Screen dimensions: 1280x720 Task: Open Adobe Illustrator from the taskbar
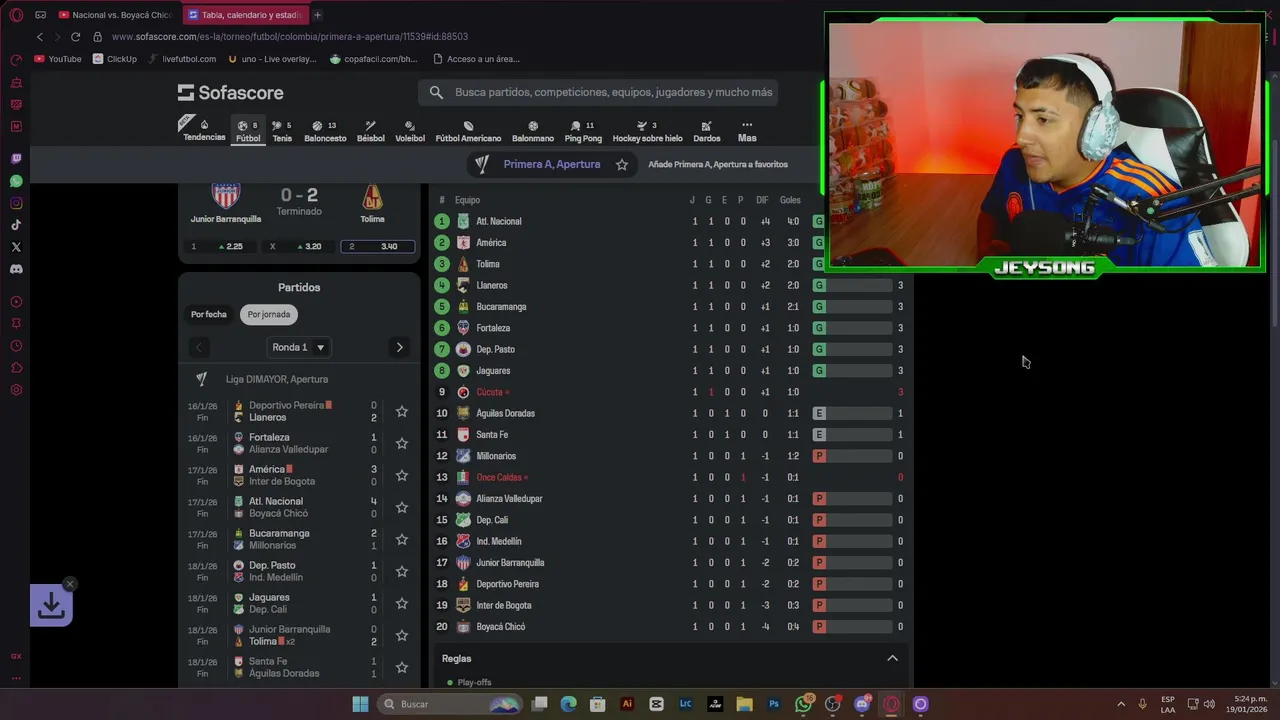[627, 704]
